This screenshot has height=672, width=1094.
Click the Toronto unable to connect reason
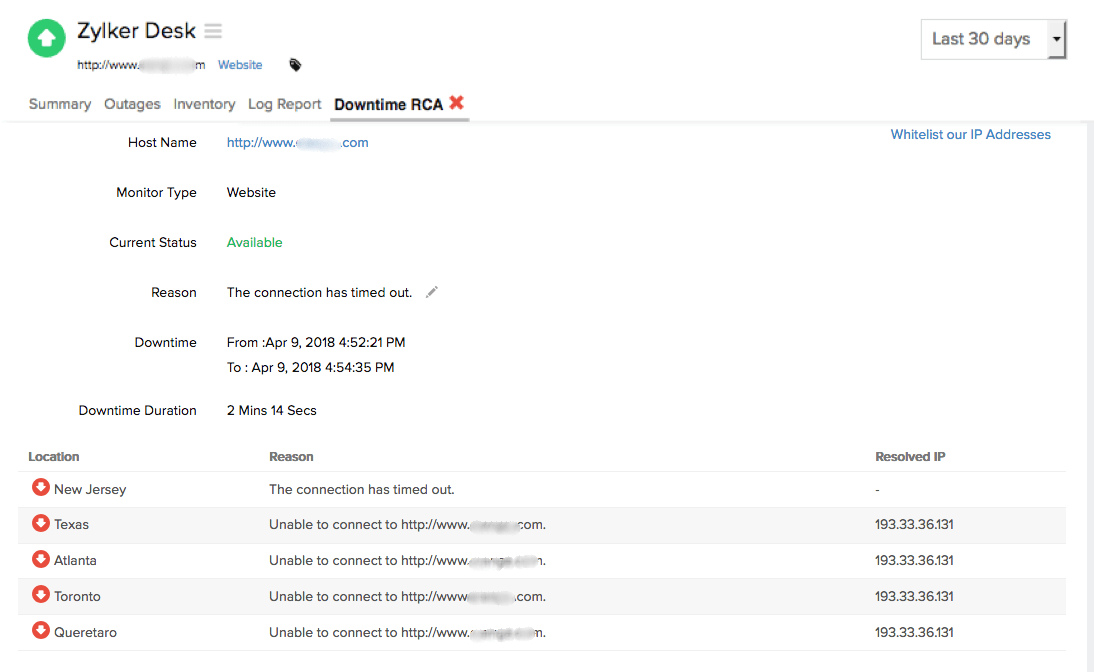pos(407,597)
